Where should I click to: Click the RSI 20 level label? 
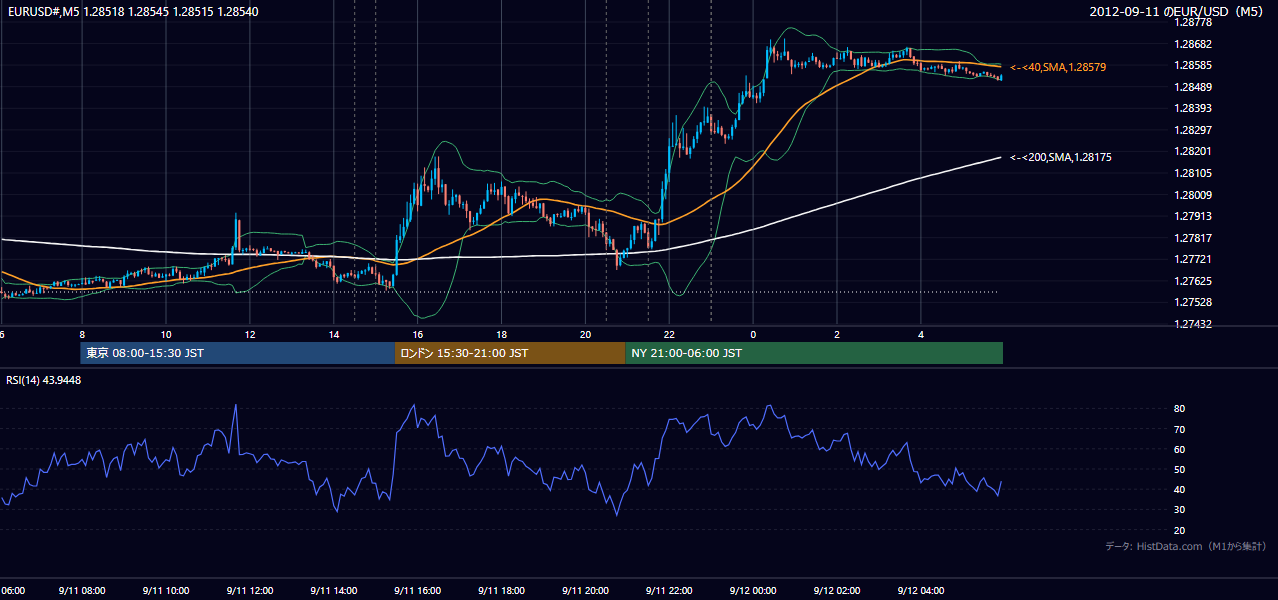pos(1179,530)
